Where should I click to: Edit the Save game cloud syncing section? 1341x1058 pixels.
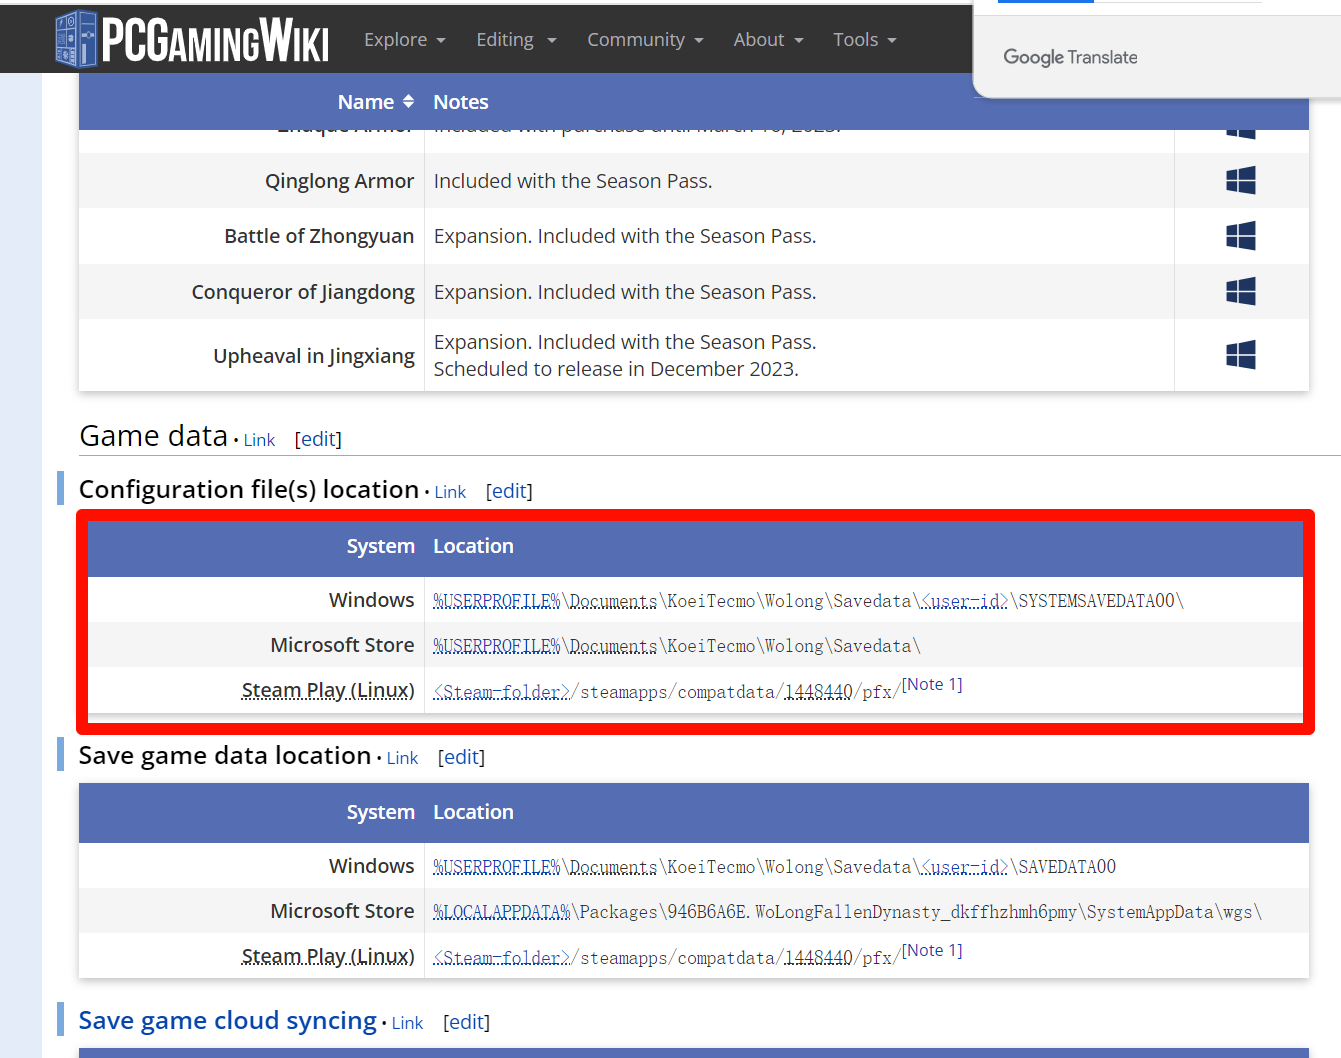(x=466, y=1022)
